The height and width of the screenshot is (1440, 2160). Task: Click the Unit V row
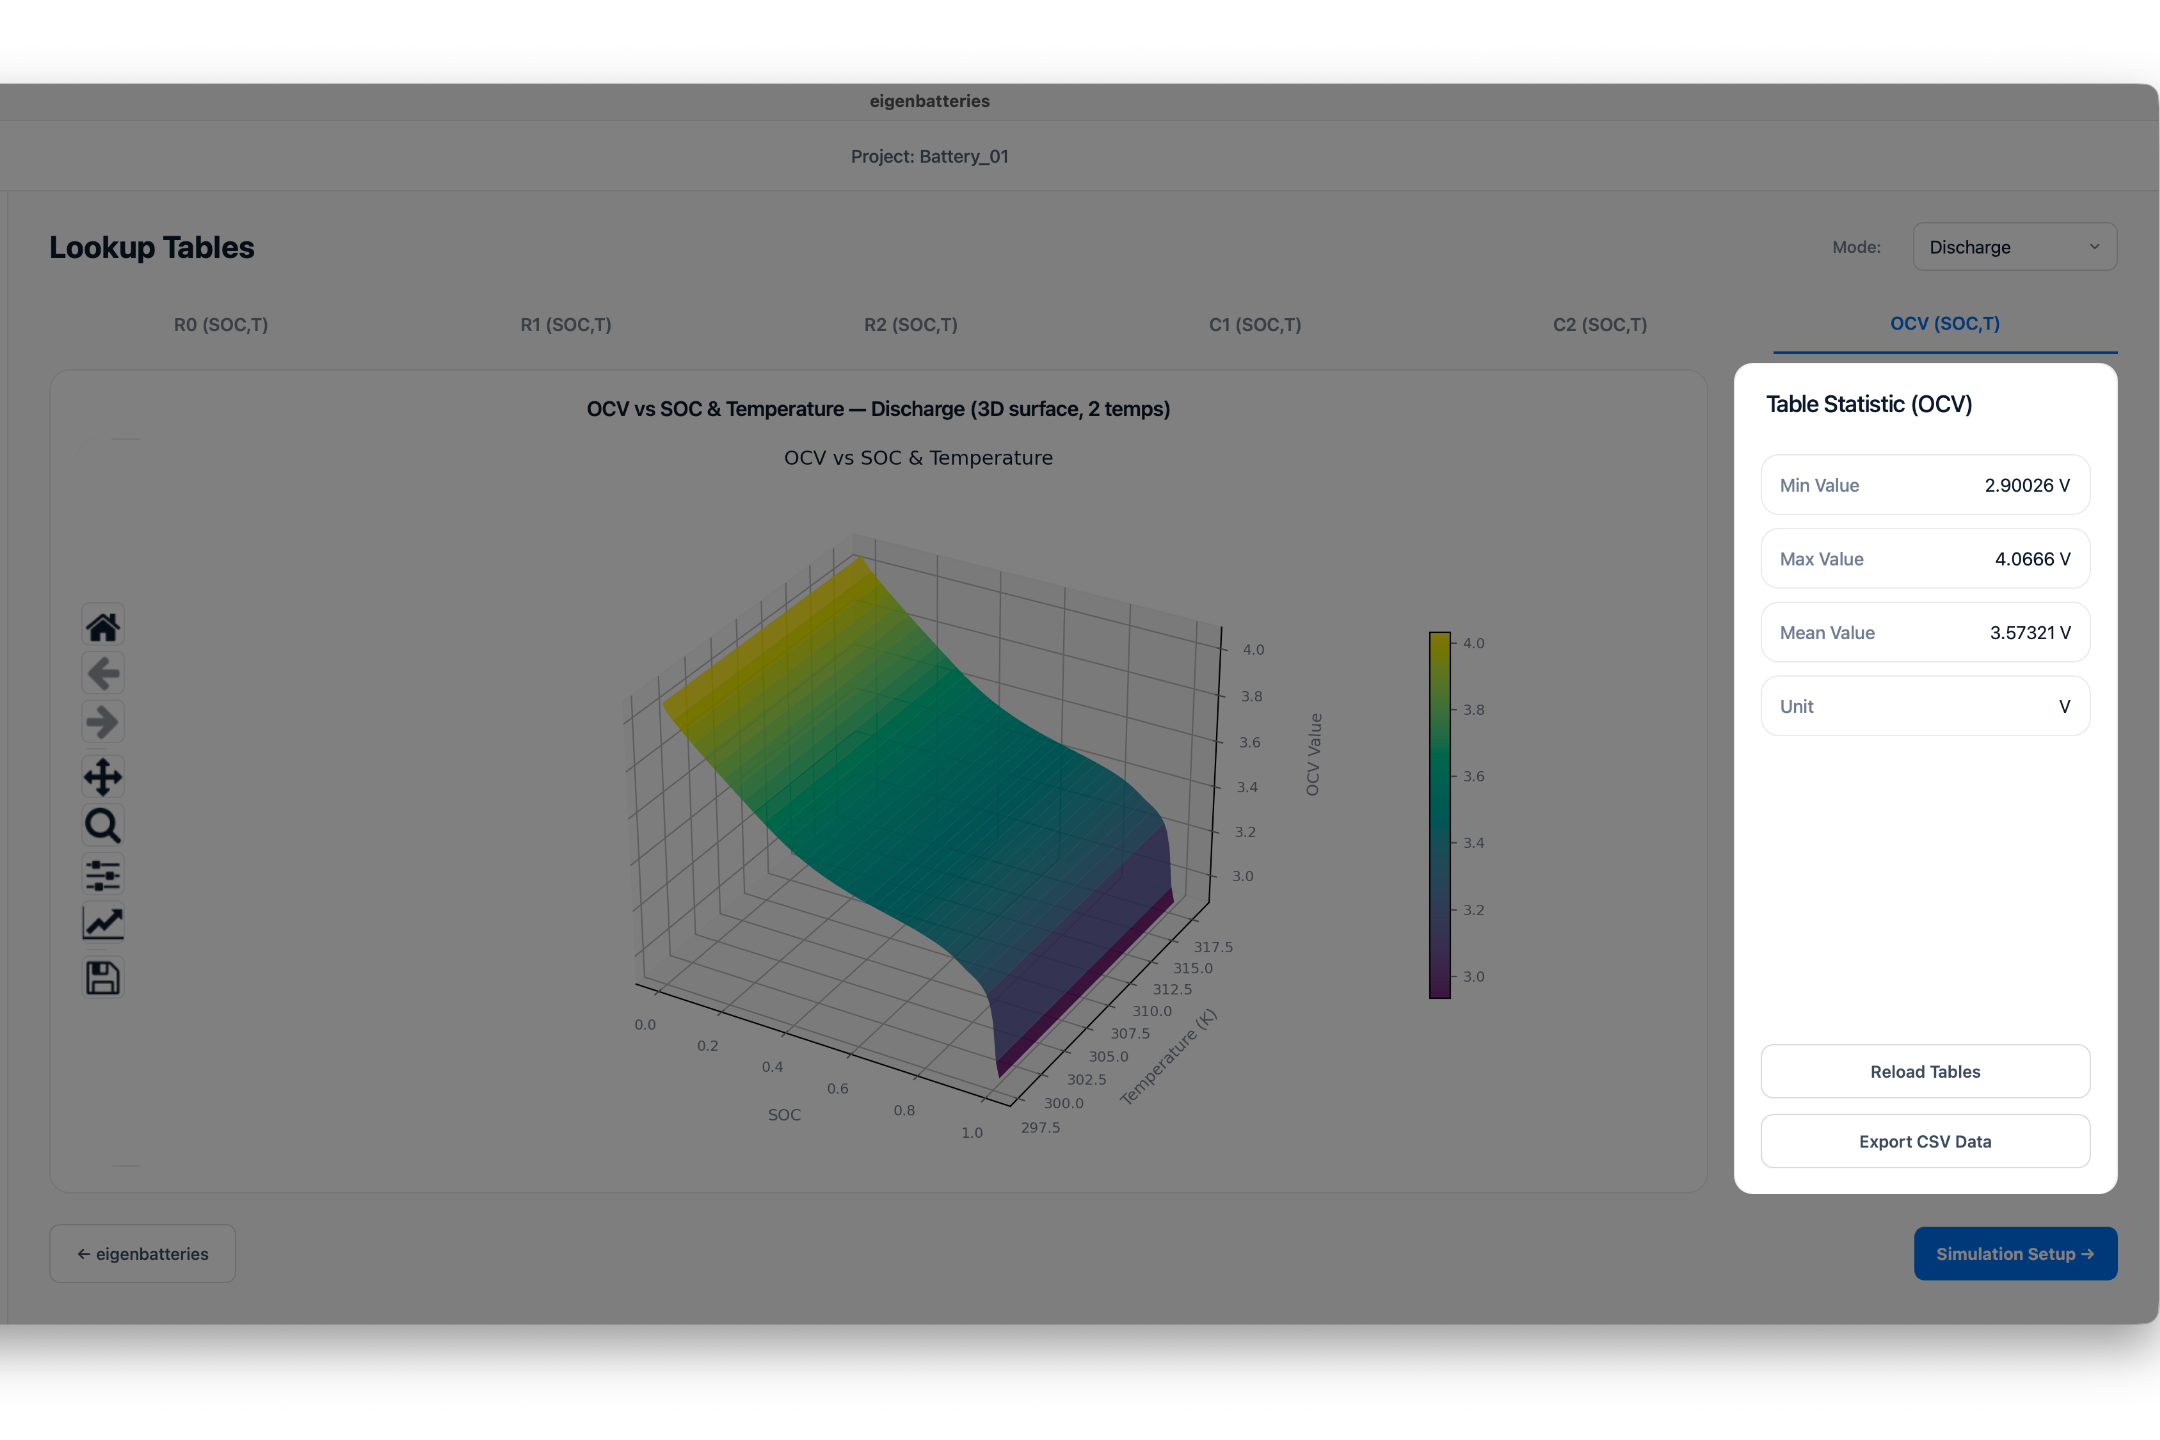[1925, 706]
